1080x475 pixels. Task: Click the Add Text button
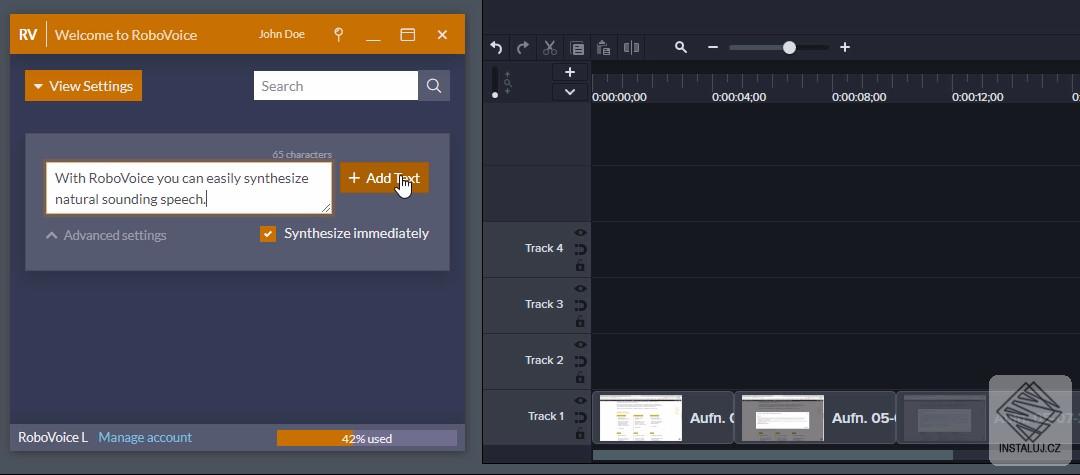(384, 178)
